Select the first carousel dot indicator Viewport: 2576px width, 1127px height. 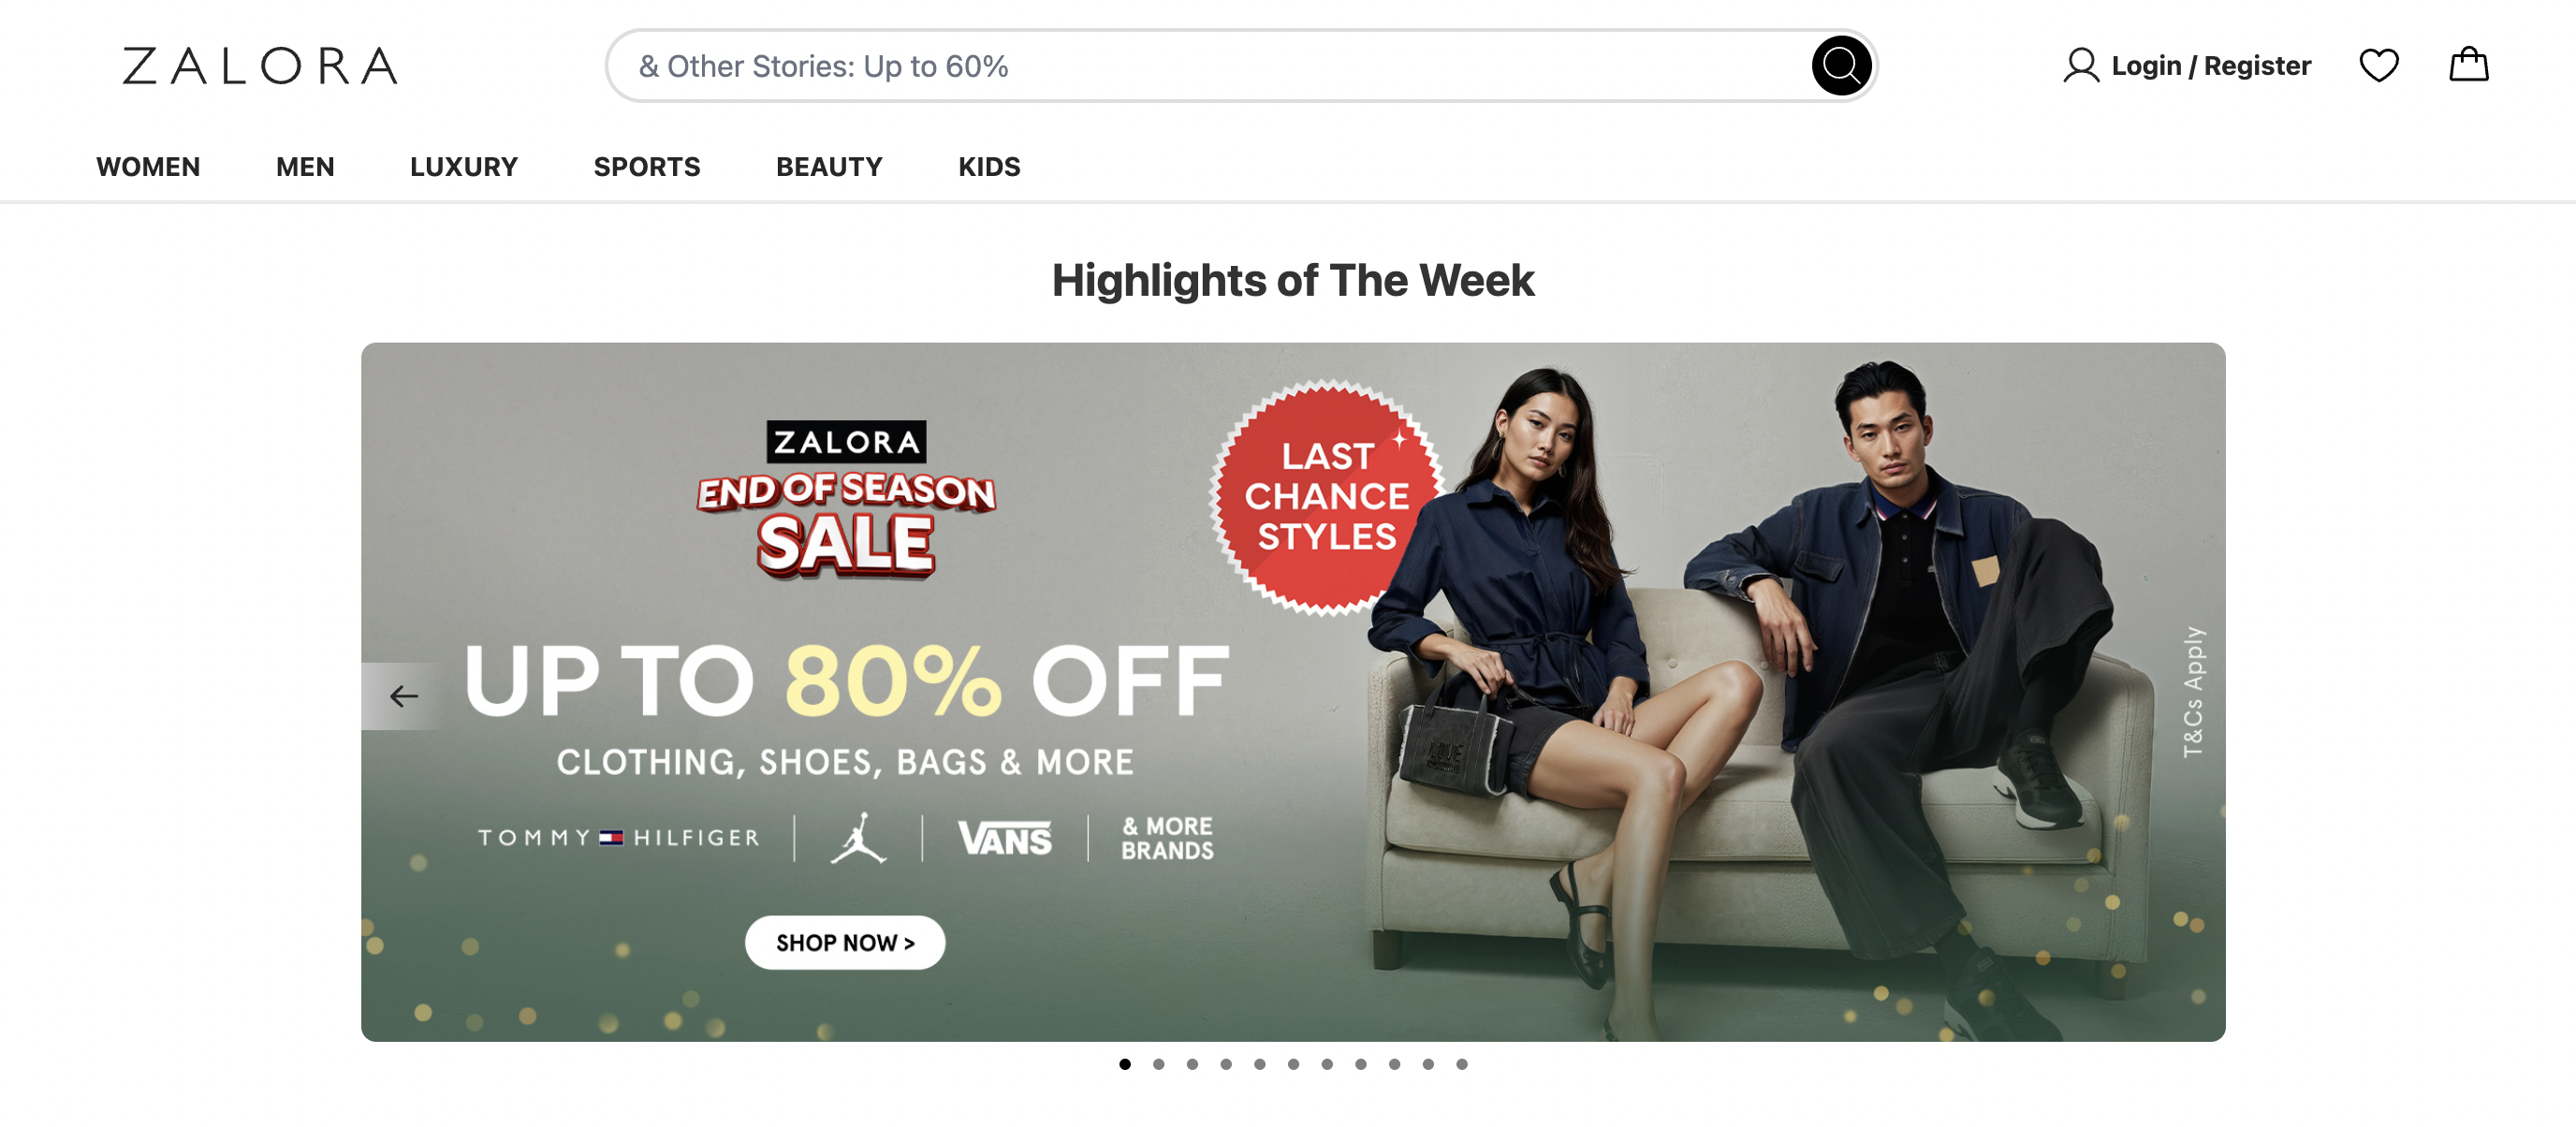tap(1125, 1064)
